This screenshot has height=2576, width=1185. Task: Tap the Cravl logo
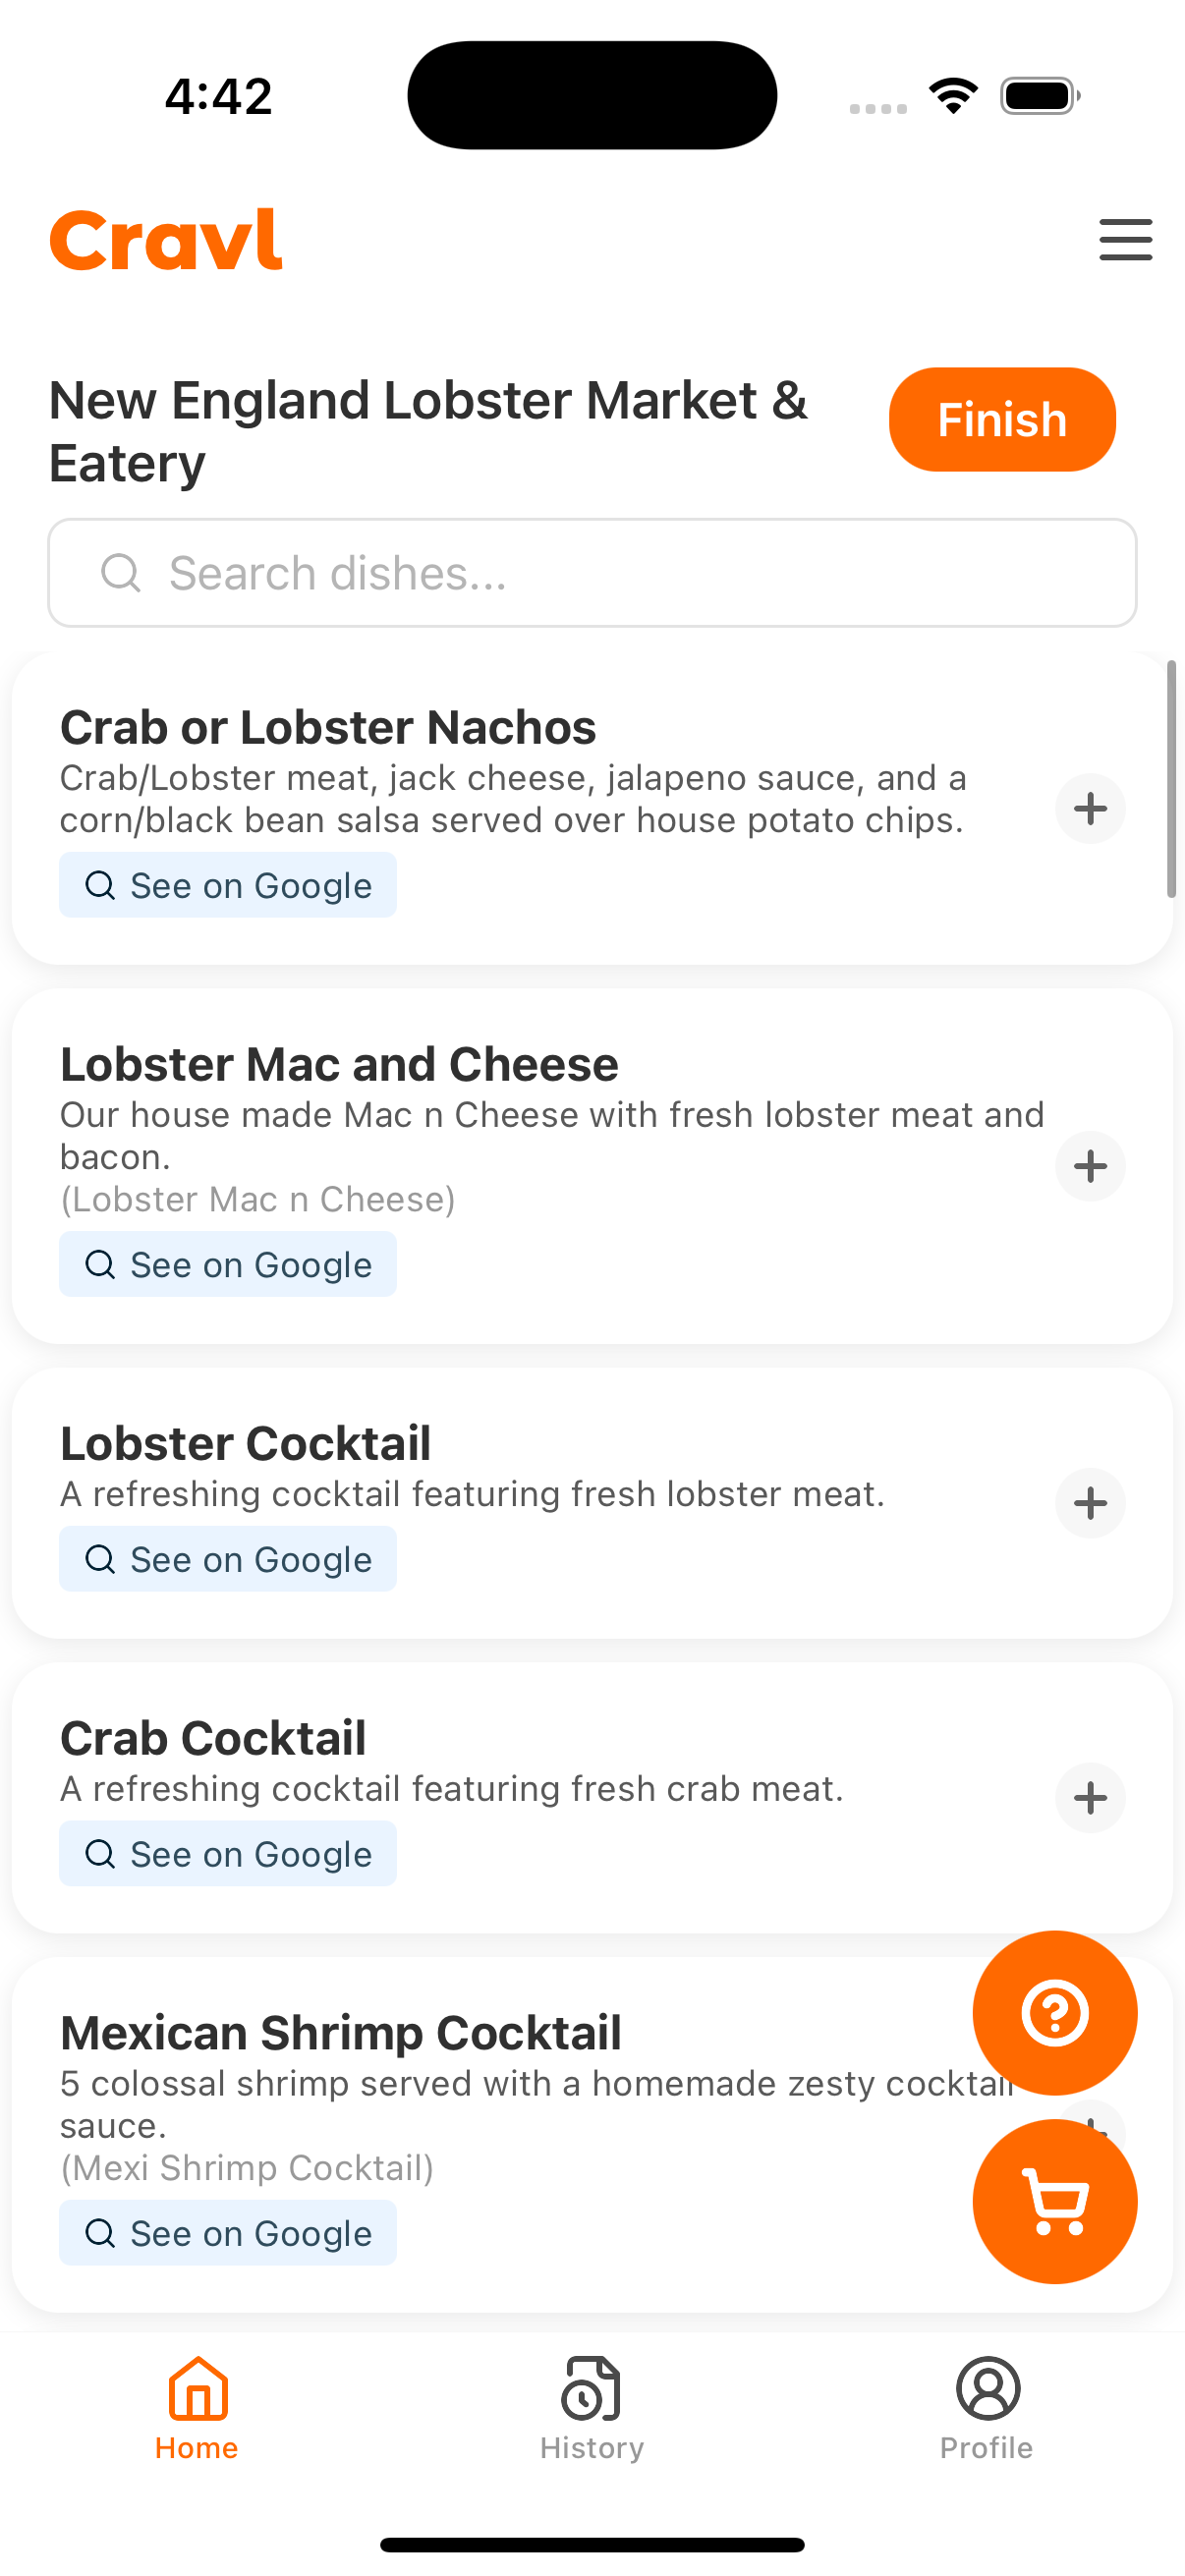166,240
